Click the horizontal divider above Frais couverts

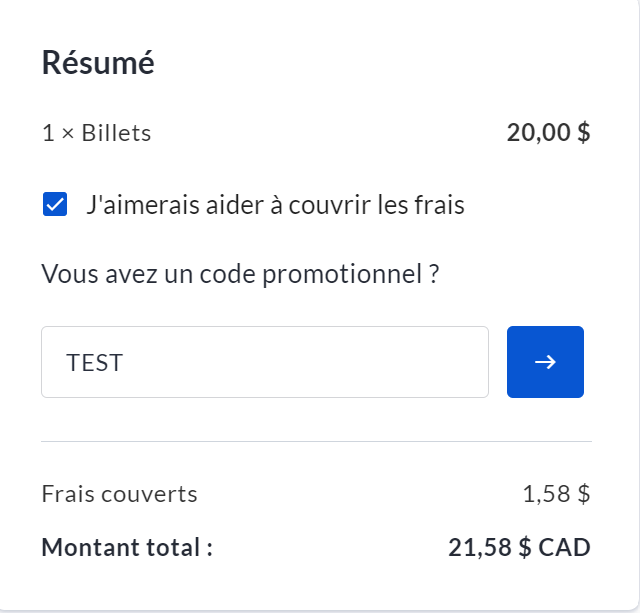[x=316, y=441]
